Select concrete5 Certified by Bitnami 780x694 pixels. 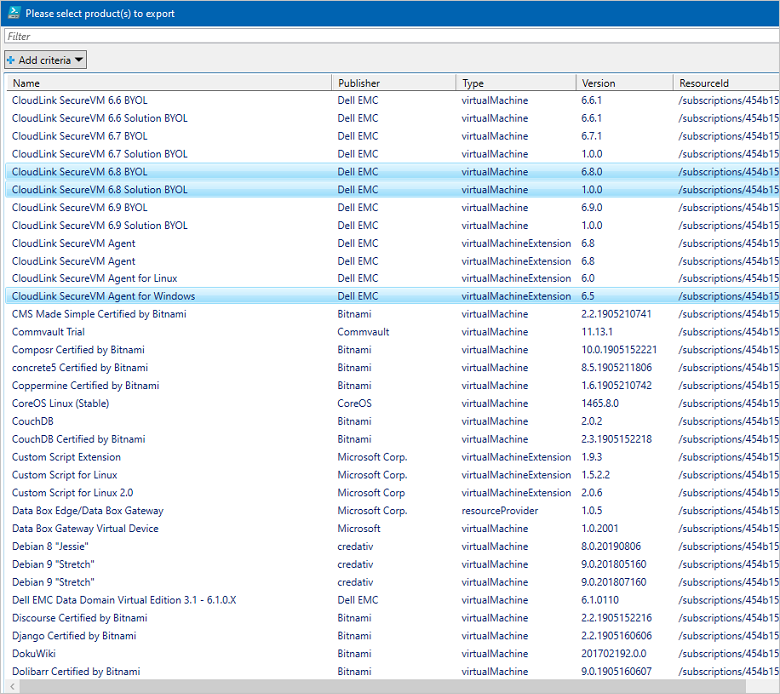[x=392, y=368]
